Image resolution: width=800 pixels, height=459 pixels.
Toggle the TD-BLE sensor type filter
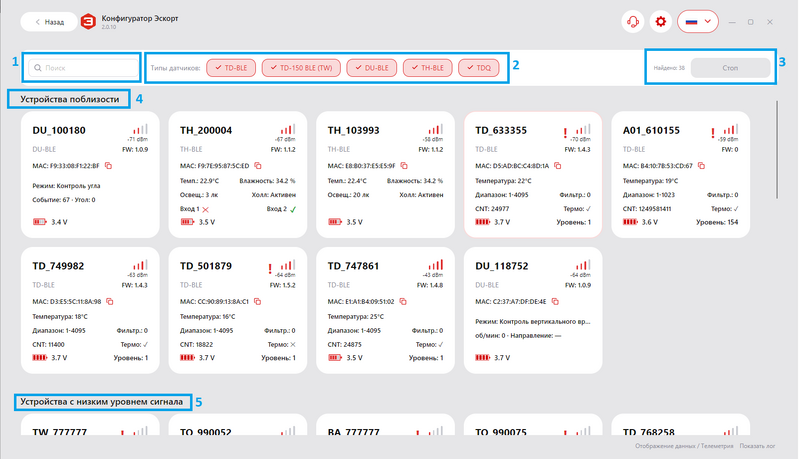pos(231,68)
